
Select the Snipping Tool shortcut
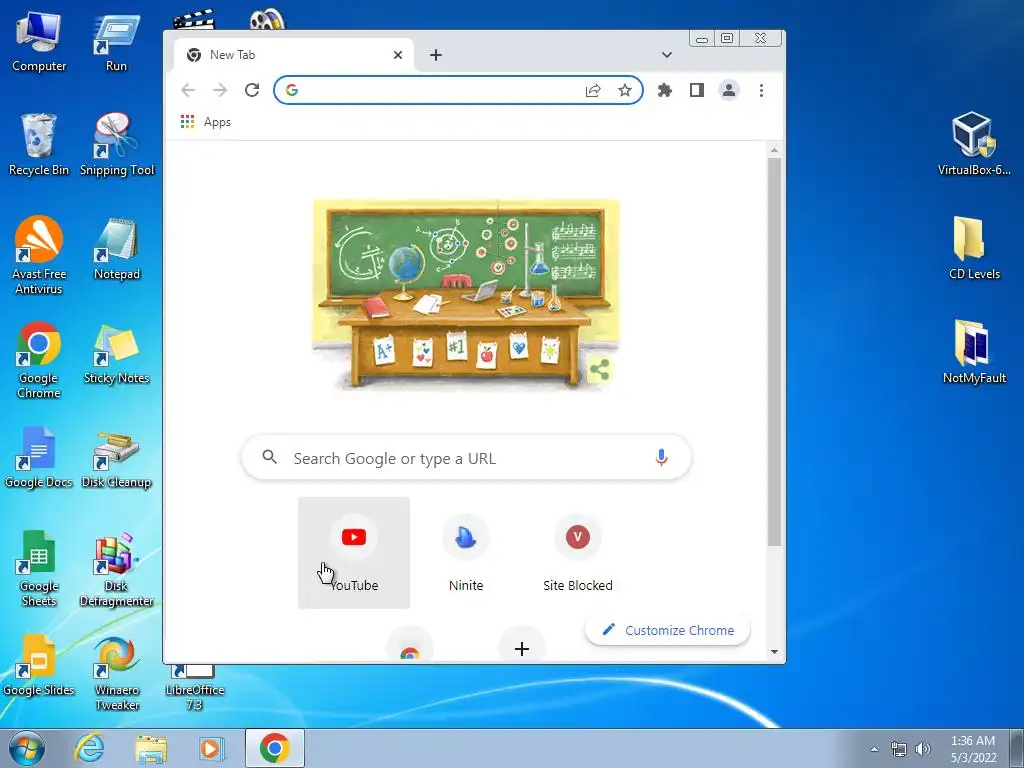click(117, 145)
